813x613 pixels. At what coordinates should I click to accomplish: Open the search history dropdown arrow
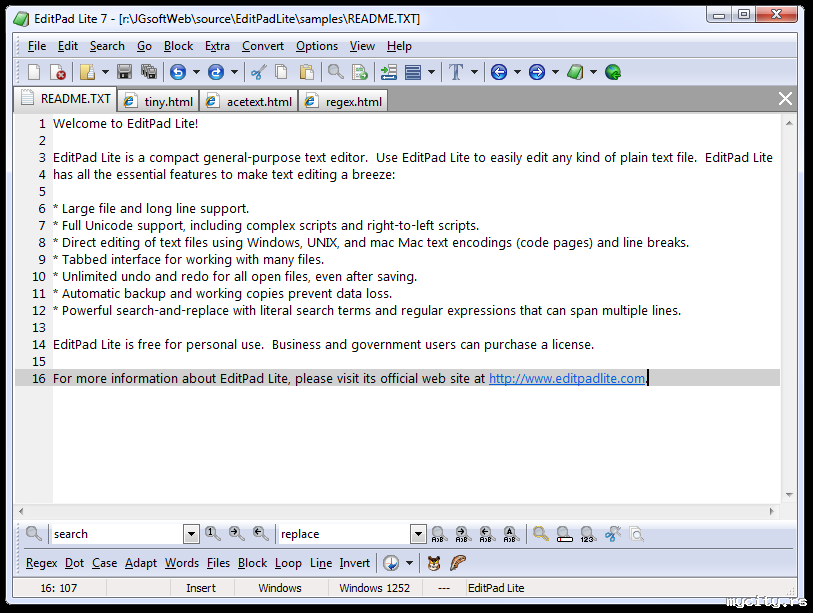point(191,534)
